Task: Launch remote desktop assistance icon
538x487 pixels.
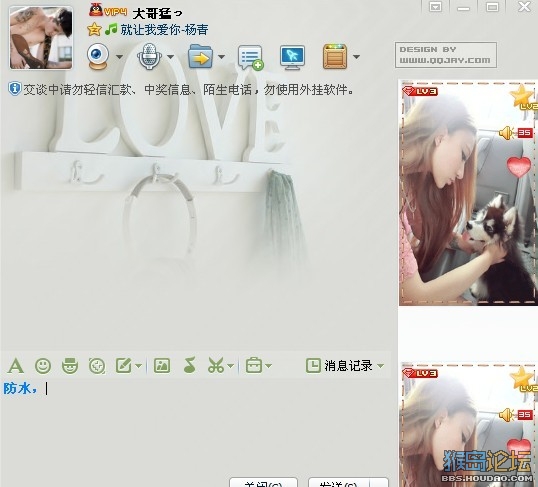Action: pos(292,57)
